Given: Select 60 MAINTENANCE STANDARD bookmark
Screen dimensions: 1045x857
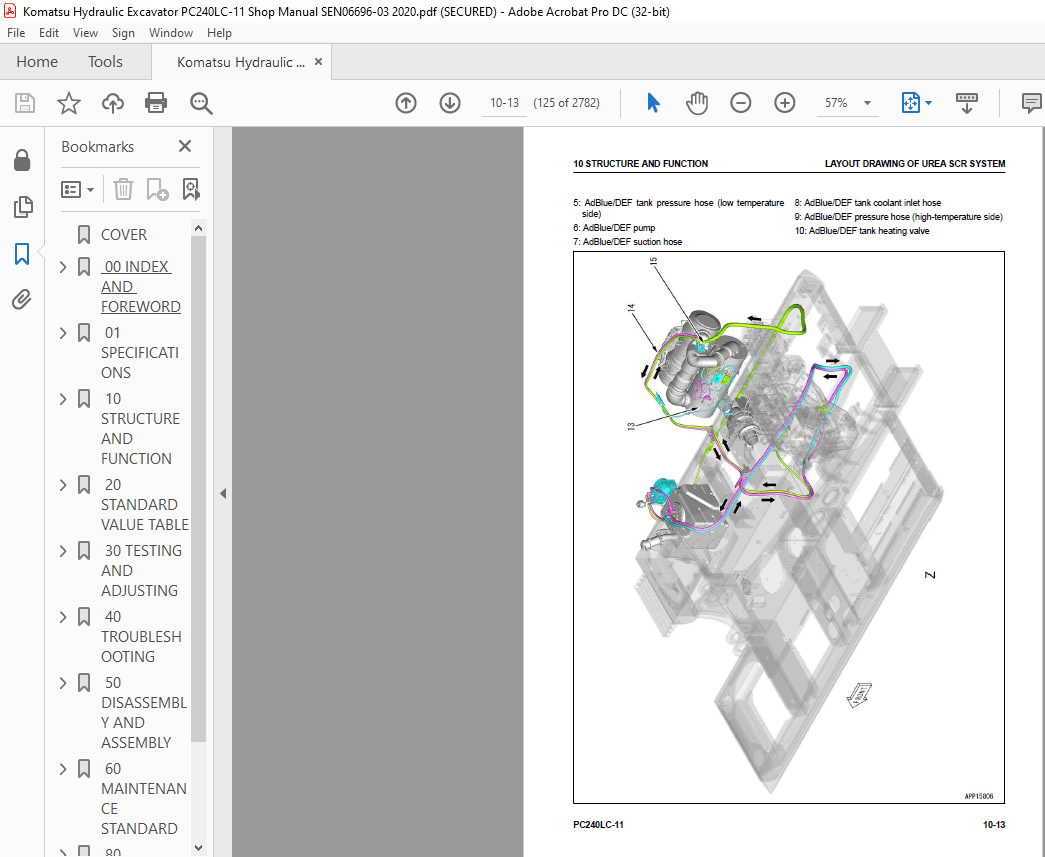Looking at the screenshot, I should pos(144,798).
